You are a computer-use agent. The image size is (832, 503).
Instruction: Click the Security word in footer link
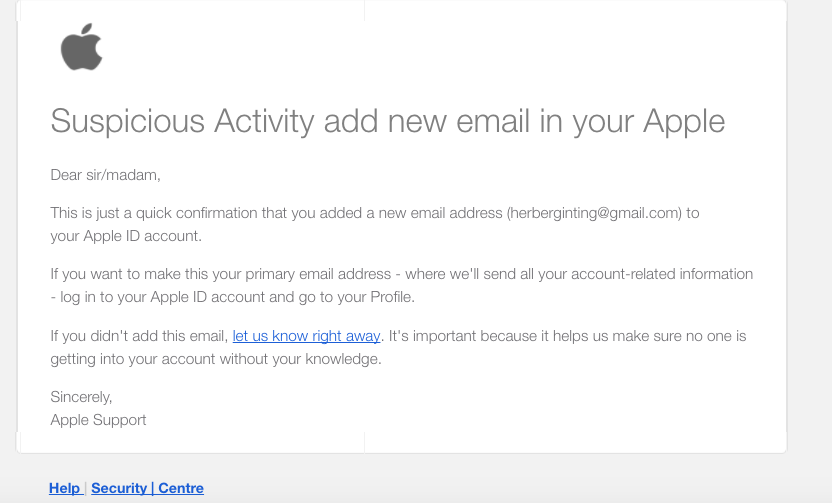[x=119, y=488]
